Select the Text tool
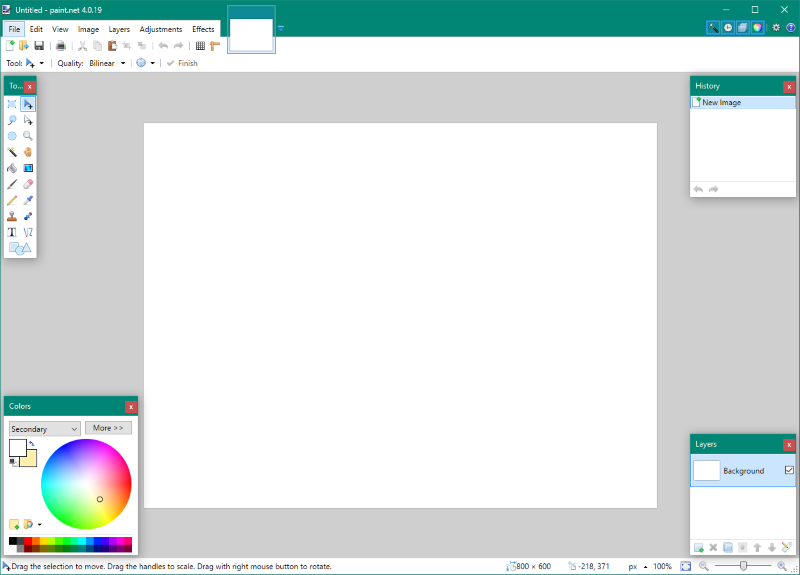This screenshot has width=800, height=575. tap(12, 232)
